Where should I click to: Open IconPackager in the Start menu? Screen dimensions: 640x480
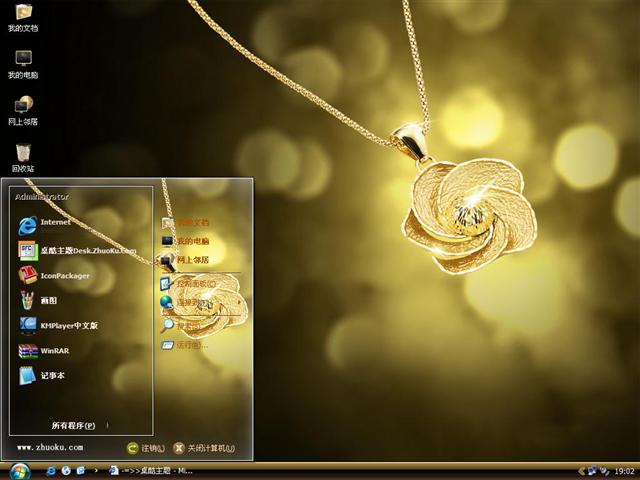coord(63,275)
